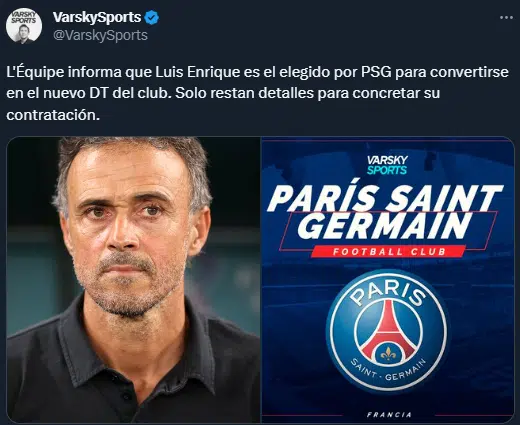The image size is (520, 425).
Task: Click the PSG crest logo
Action: click(387, 331)
